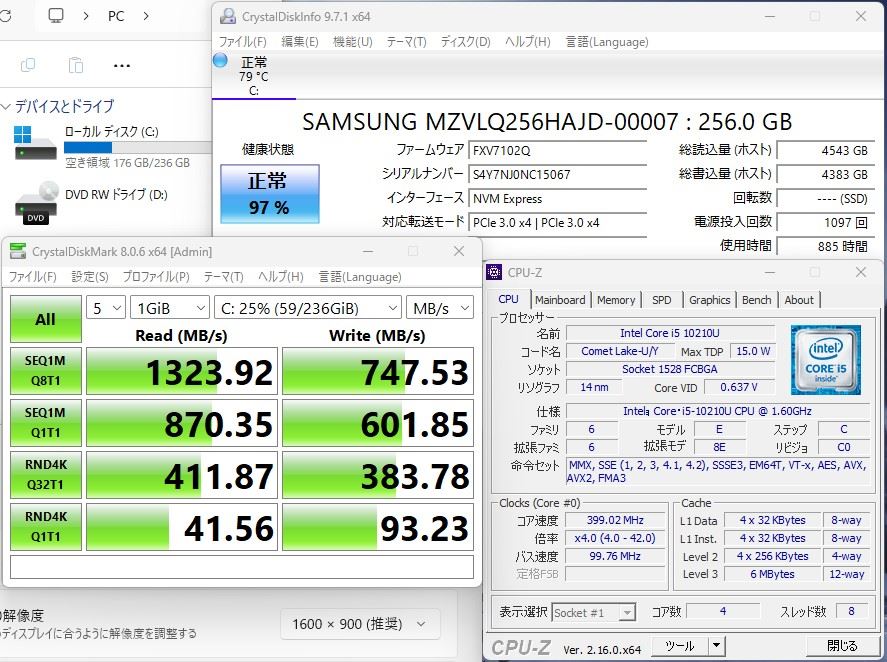The image size is (887, 662).
Task: Click the copy icon in Explorer toolbar
Action: click(28, 65)
